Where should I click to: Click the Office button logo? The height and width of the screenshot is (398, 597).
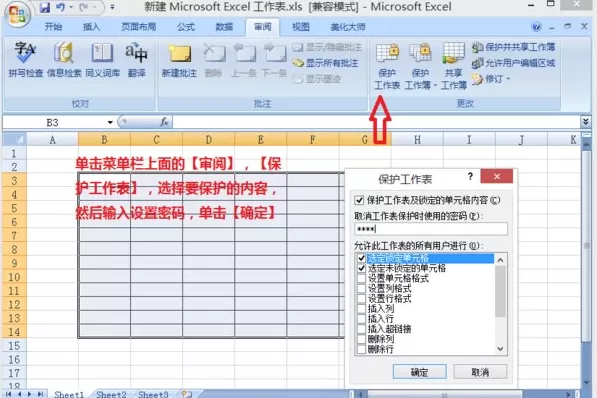pos(17,14)
